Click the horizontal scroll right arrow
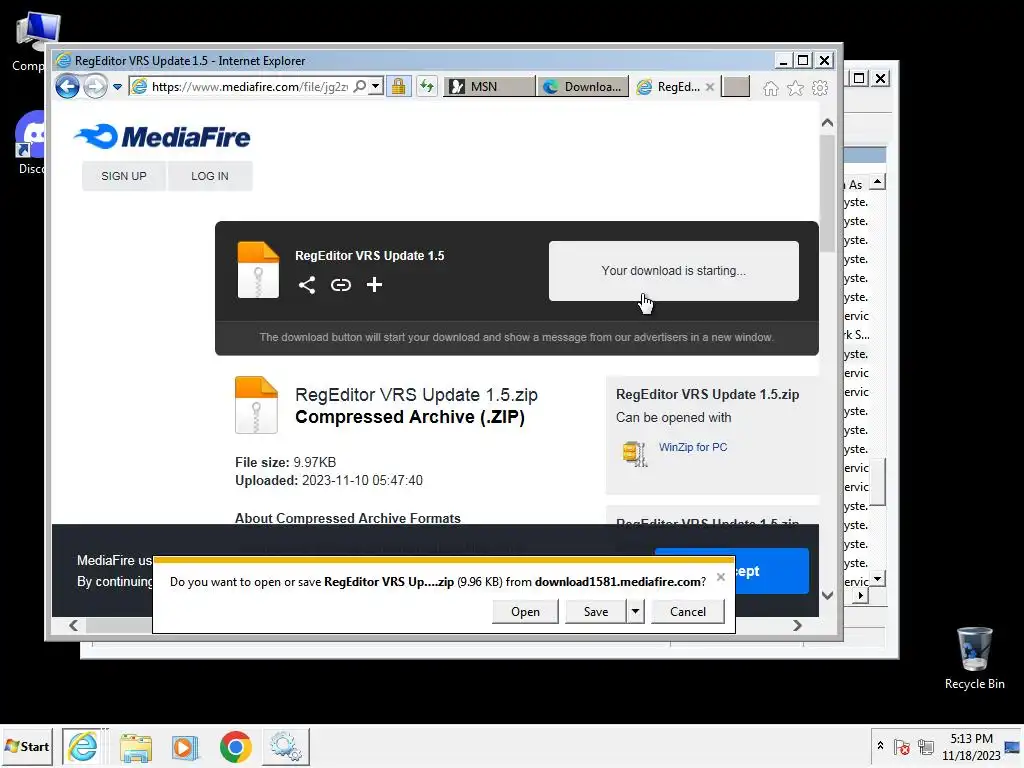 click(x=797, y=626)
